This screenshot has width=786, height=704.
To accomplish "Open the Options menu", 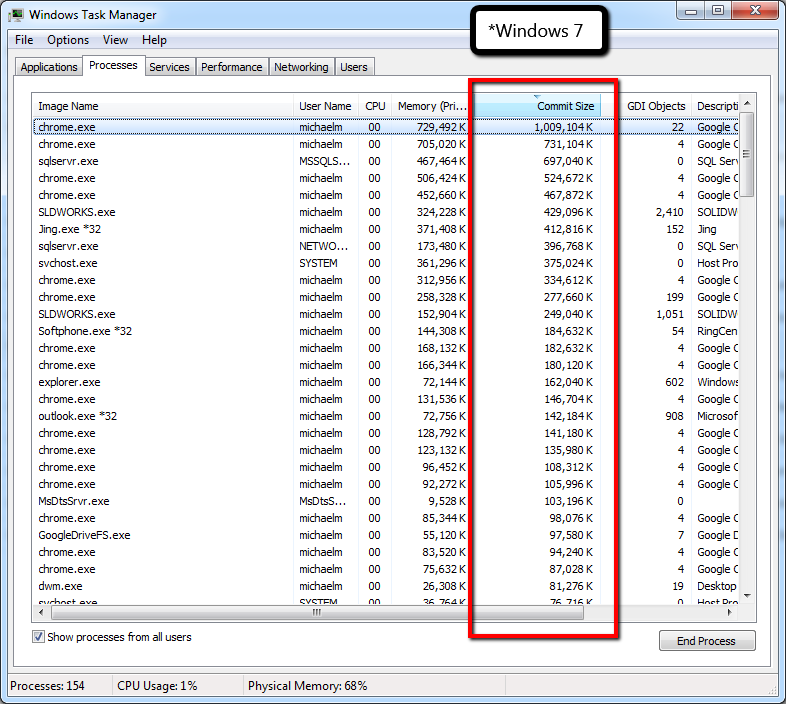I will (x=68, y=40).
